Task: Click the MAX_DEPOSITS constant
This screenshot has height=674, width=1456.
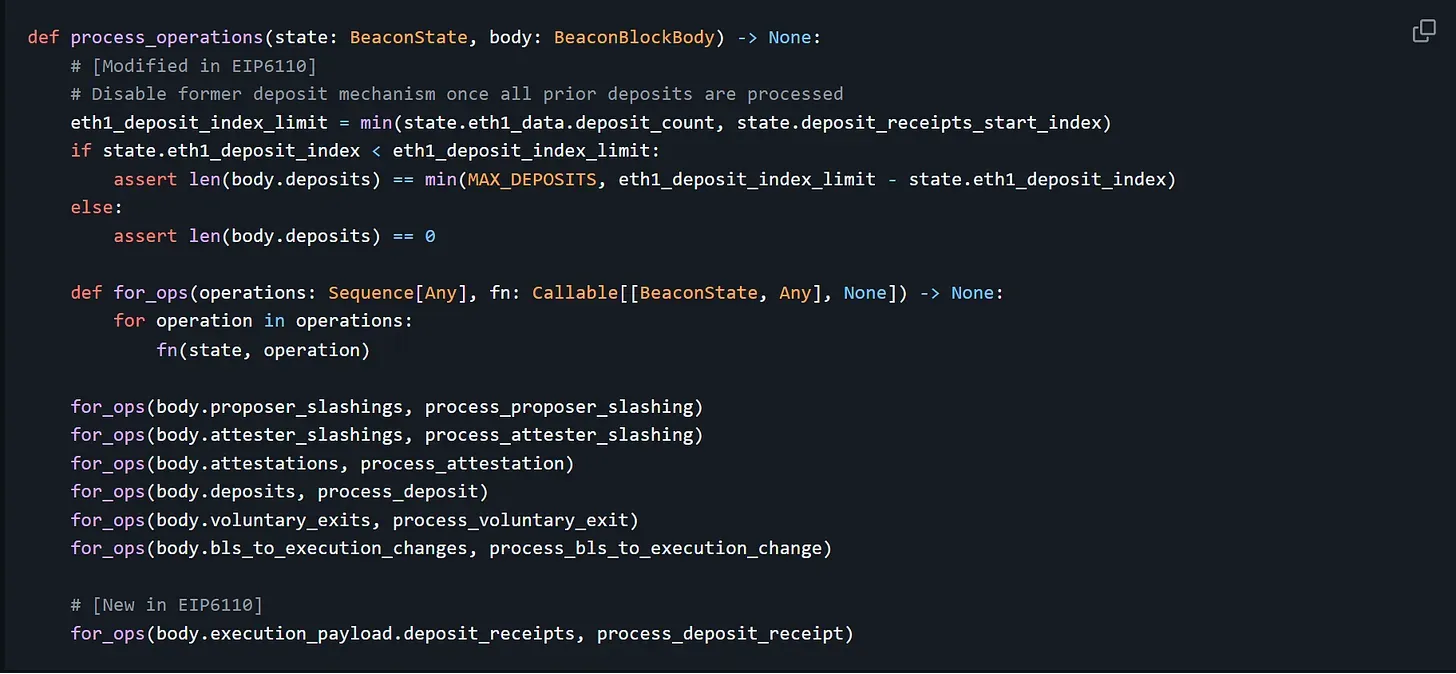Action: 538,180
